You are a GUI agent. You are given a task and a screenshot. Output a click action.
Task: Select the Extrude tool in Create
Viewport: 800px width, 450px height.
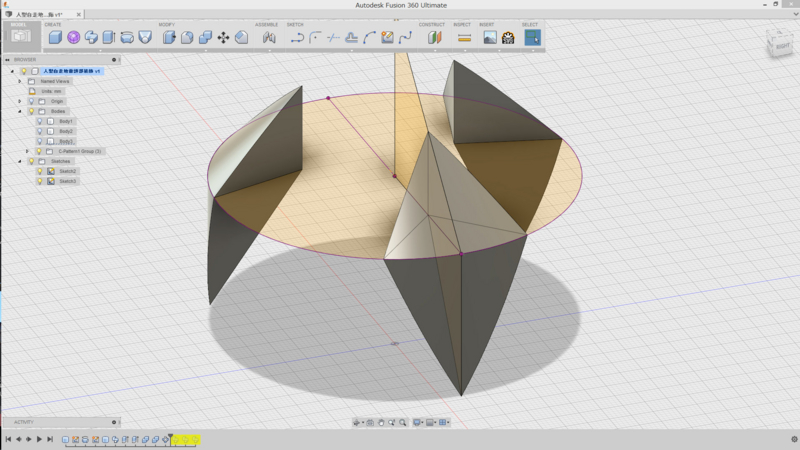(x=109, y=37)
